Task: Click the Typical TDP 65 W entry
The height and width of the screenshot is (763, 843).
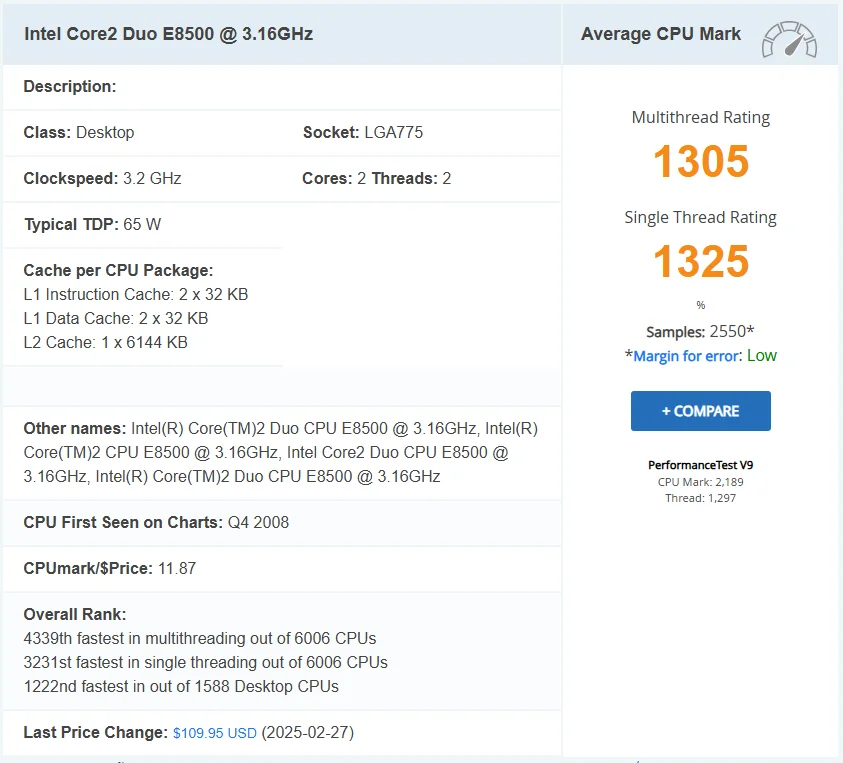Action: tap(92, 224)
